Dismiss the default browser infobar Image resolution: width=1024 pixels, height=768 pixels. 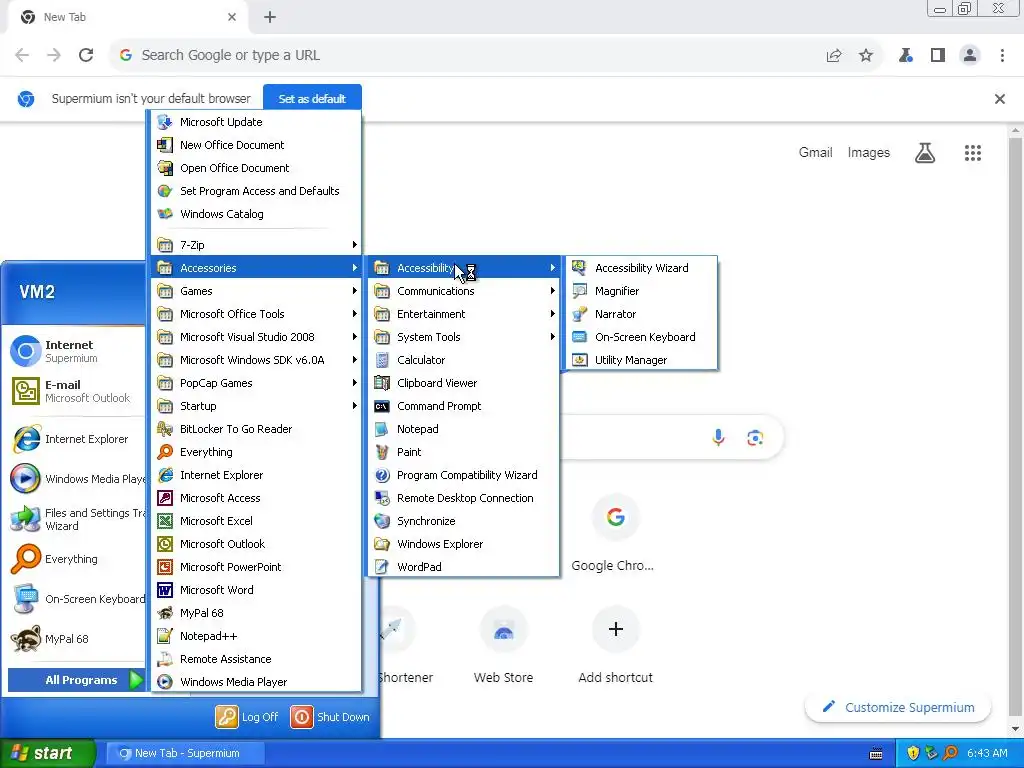999,99
